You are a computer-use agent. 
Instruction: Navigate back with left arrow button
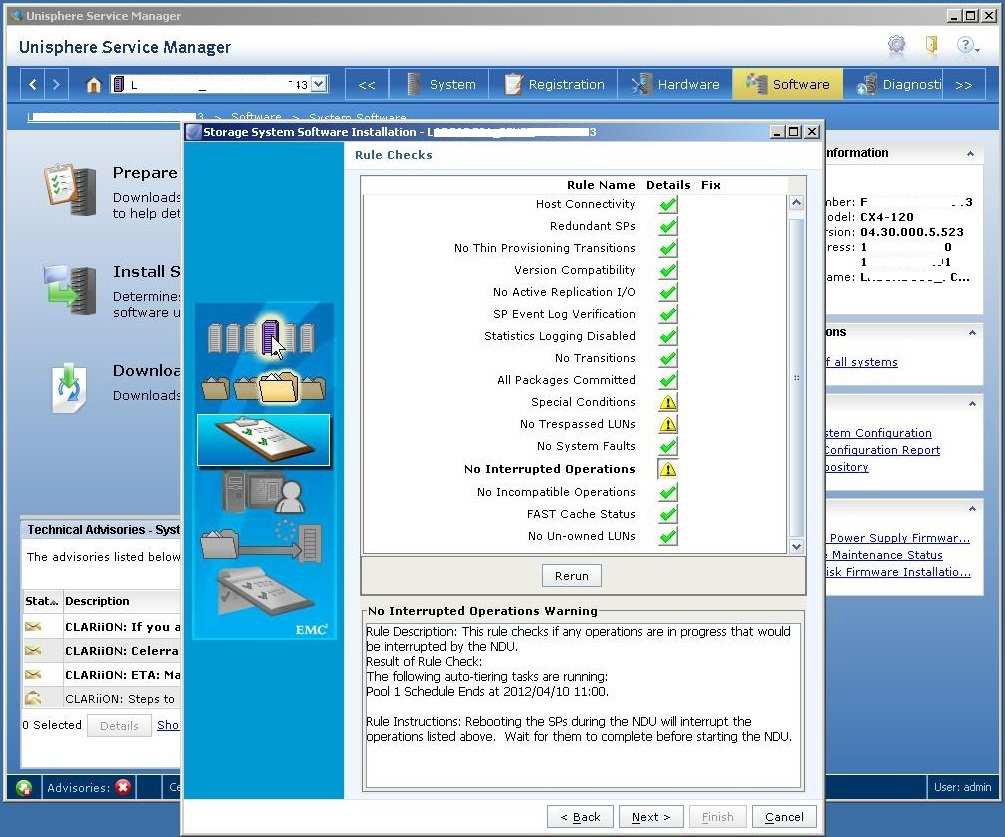click(x=33, y=85)
